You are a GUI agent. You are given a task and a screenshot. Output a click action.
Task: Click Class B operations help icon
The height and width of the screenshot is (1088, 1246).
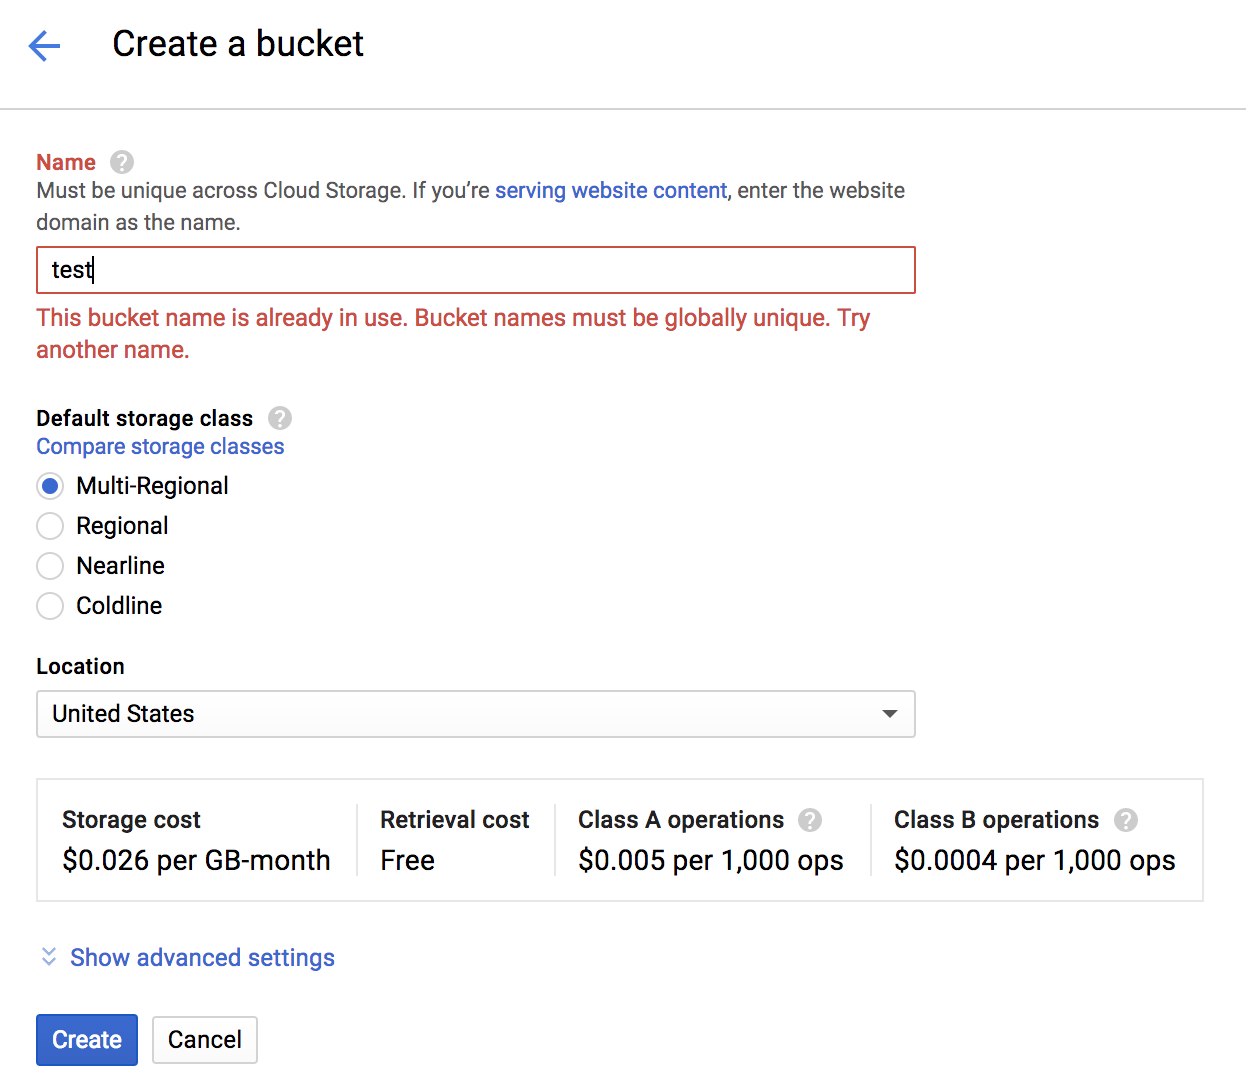[x=1126, y=820]
